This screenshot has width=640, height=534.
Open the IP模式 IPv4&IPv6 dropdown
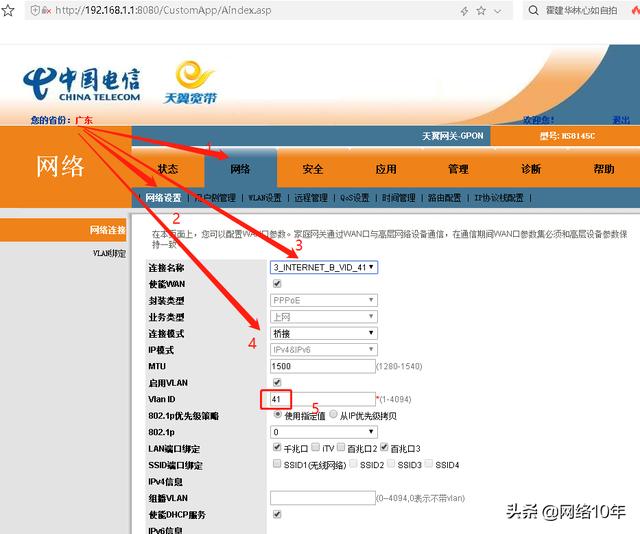(x=324, y=349)
